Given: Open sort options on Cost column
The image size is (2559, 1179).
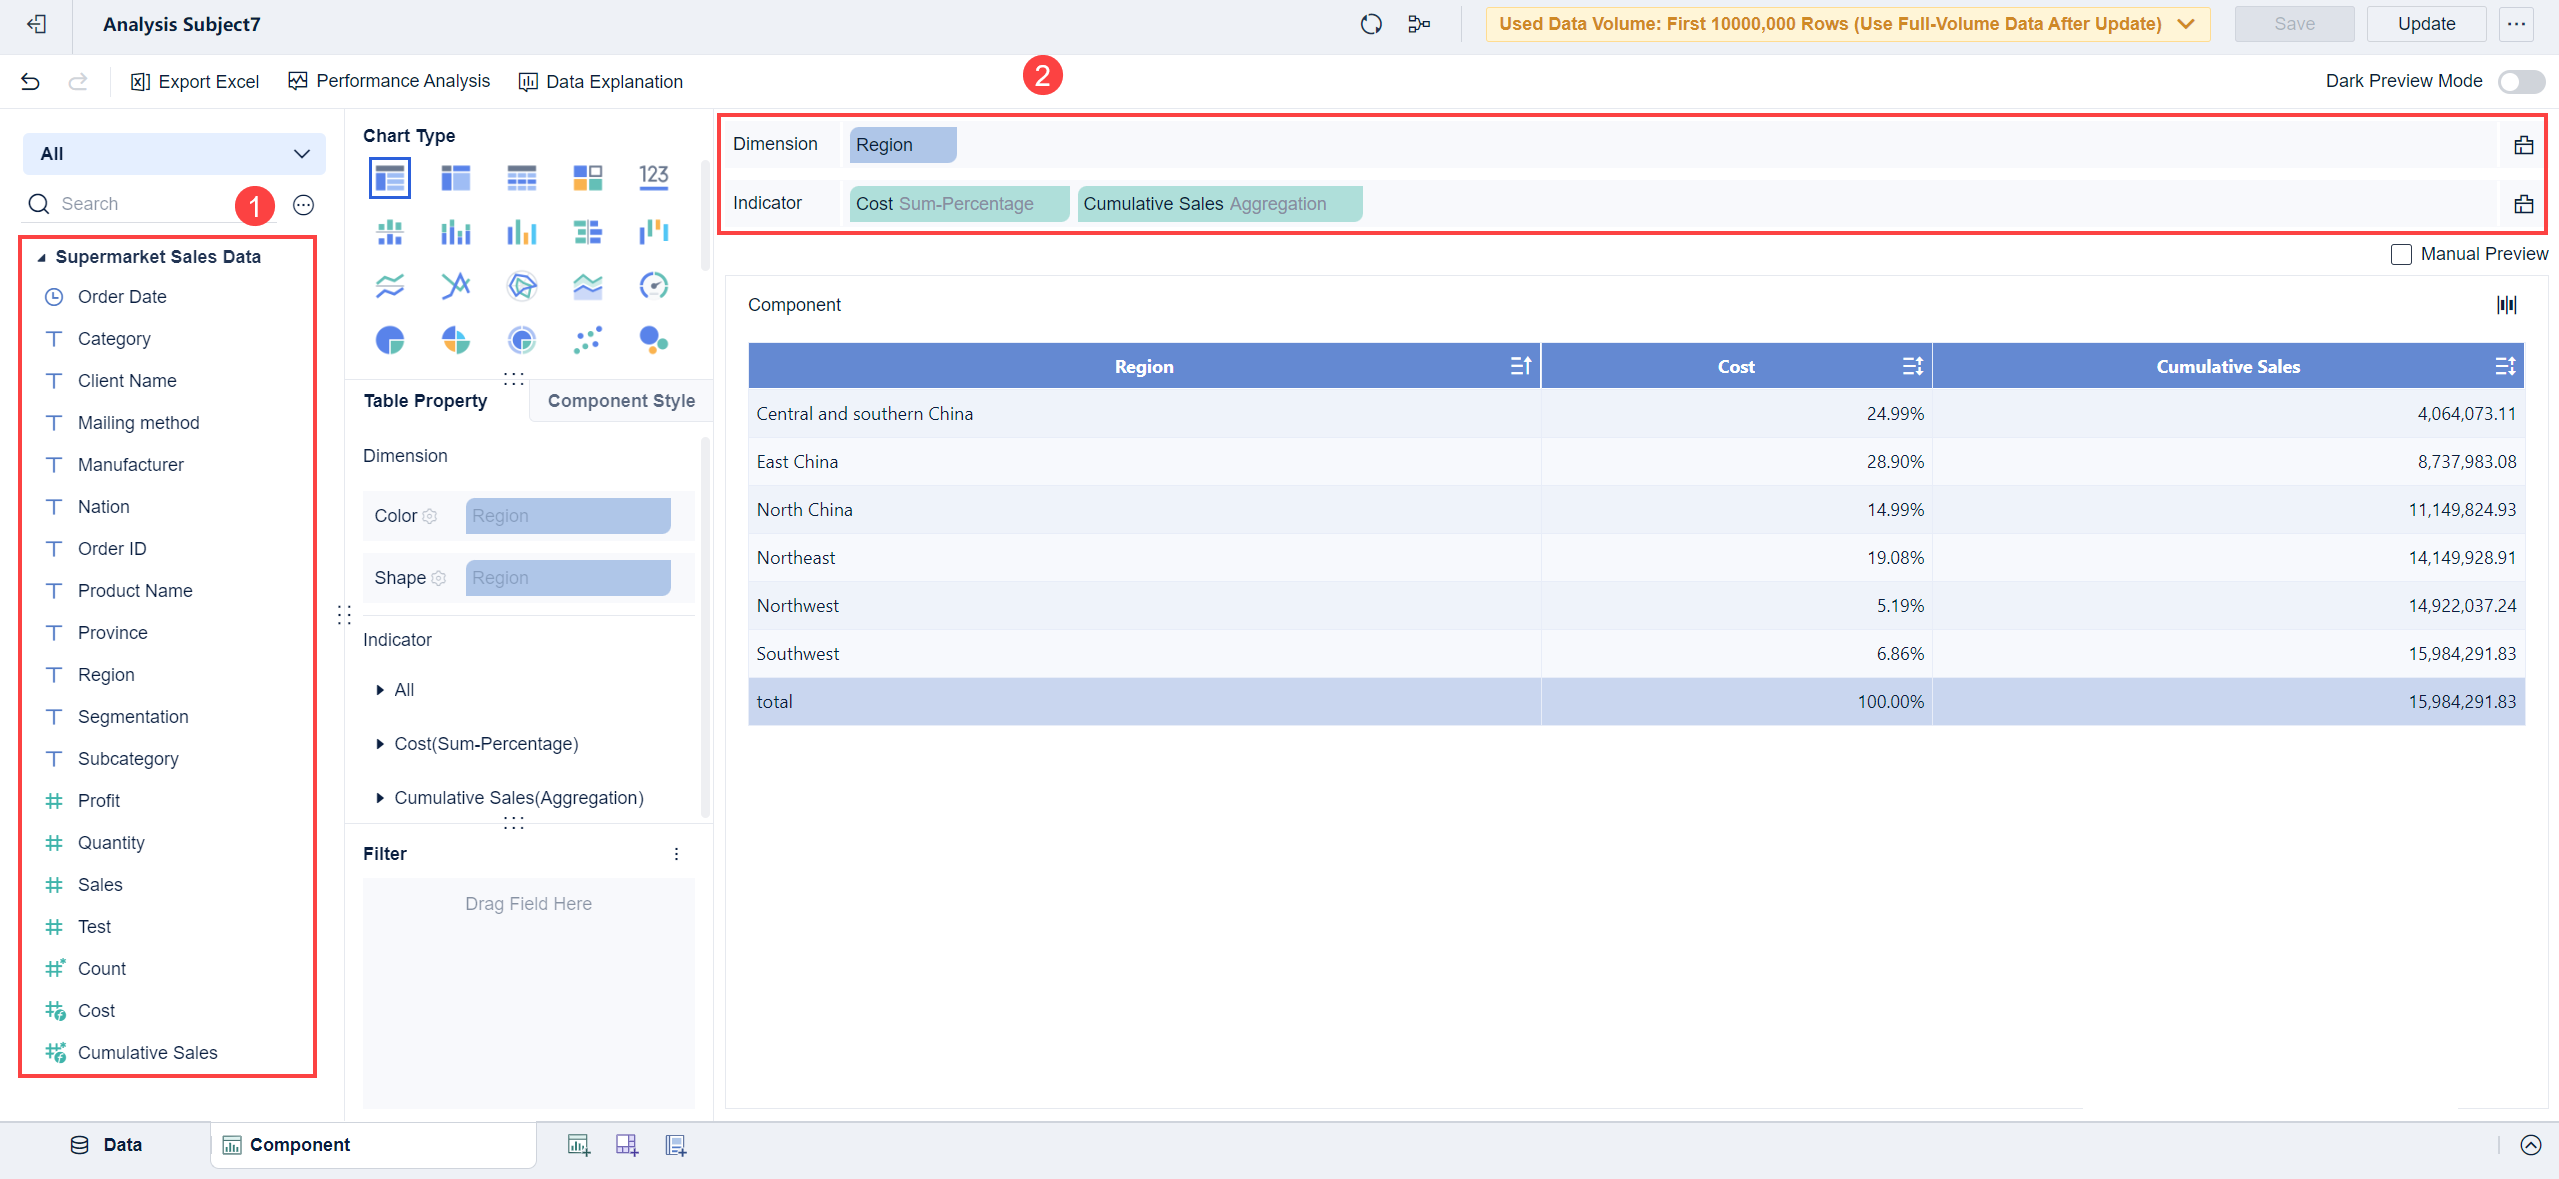Looking at the screenshot, I should pyautogui.click(x=1912, y=366).
